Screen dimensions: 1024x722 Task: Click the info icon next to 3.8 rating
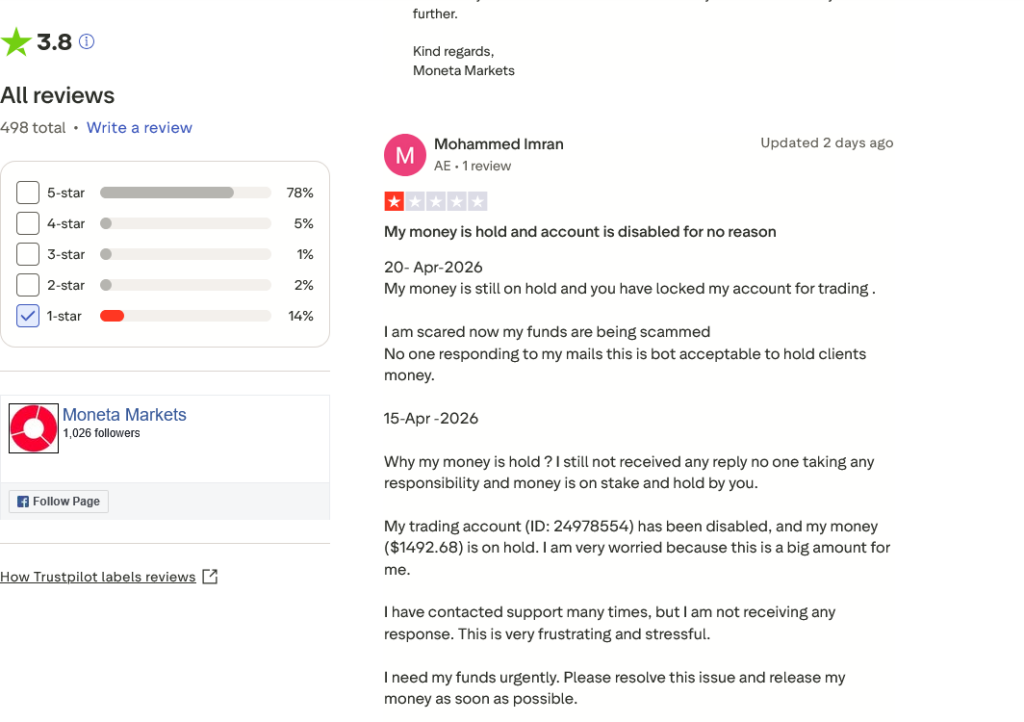click(87, 42)
